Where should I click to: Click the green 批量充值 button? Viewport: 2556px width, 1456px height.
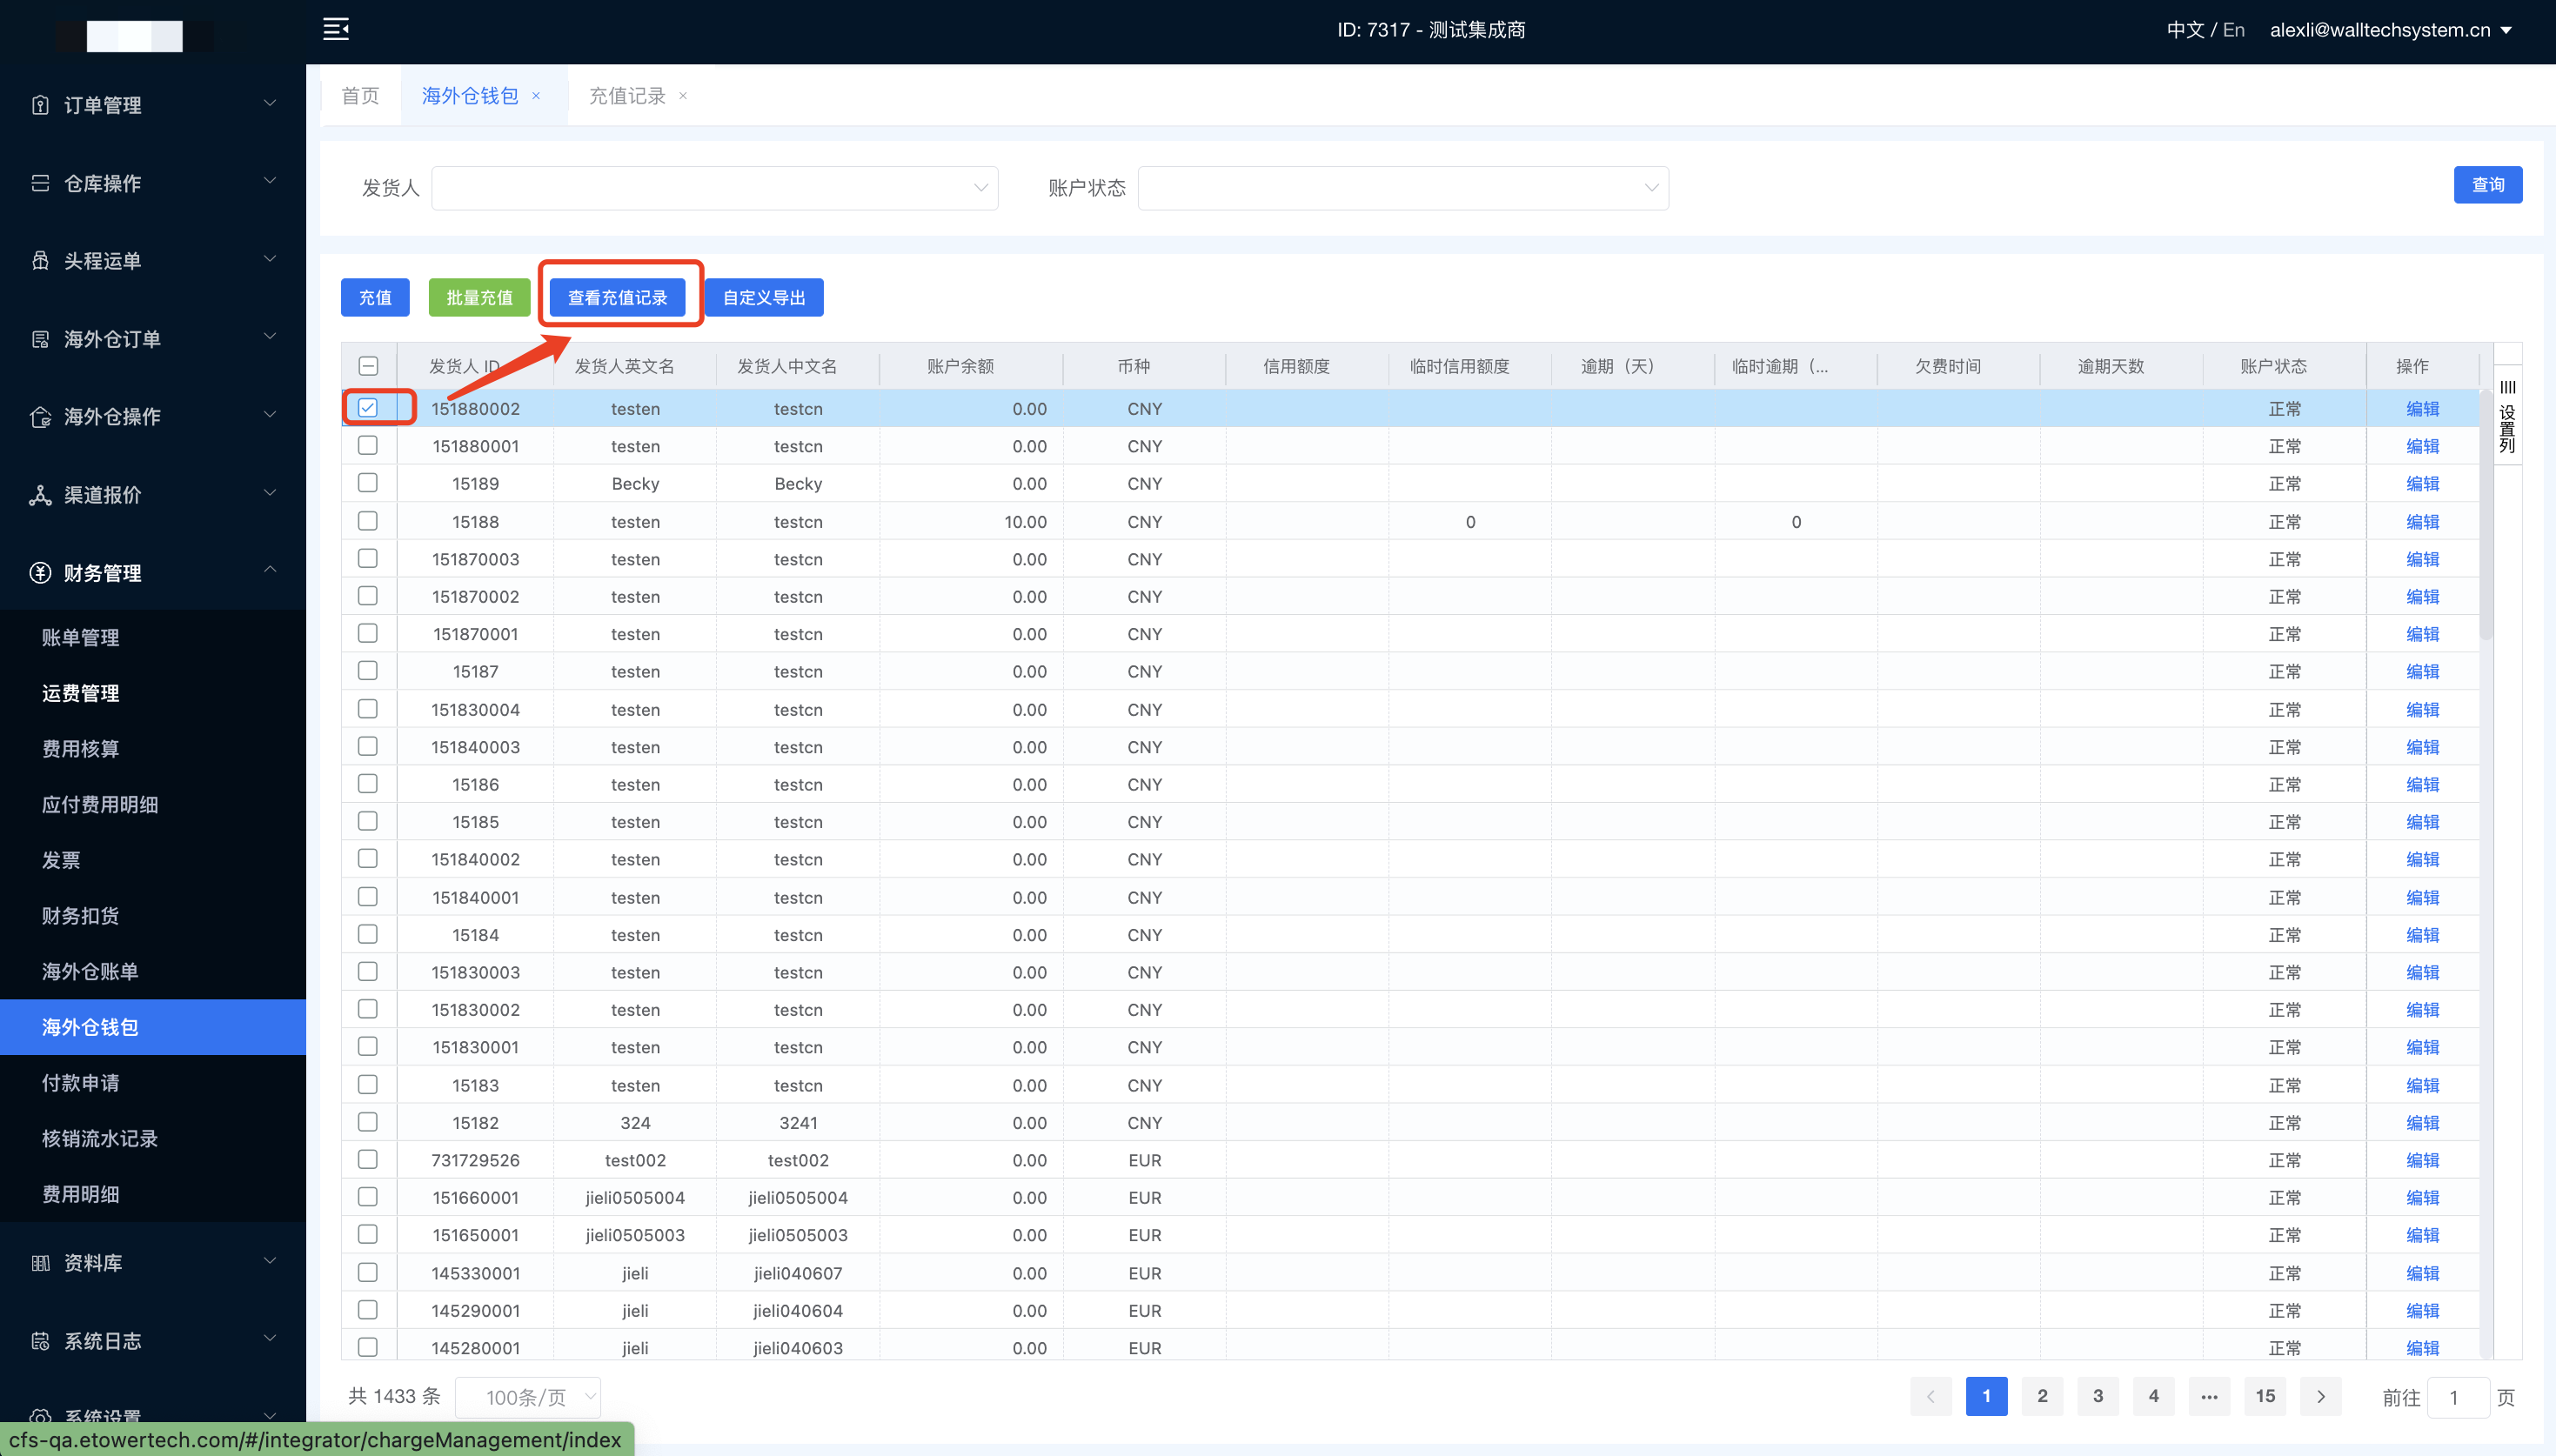pos(479,297)
